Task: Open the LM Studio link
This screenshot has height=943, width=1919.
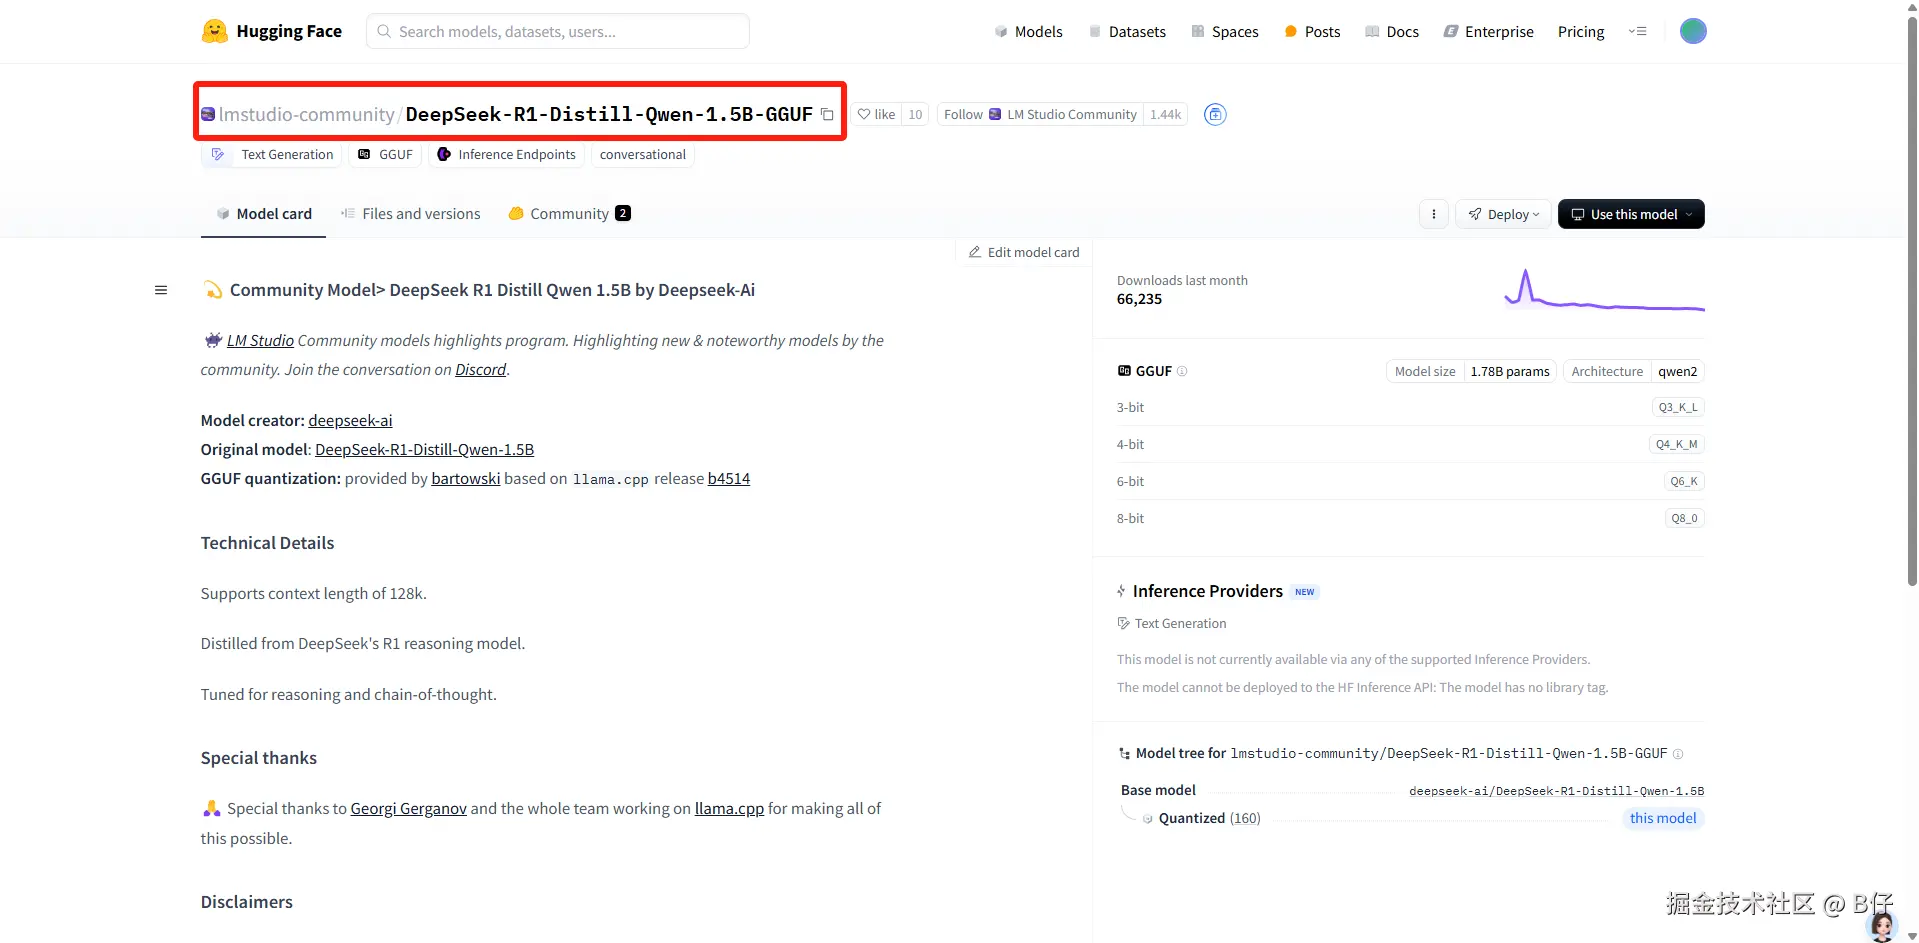Action: (260, 341)
